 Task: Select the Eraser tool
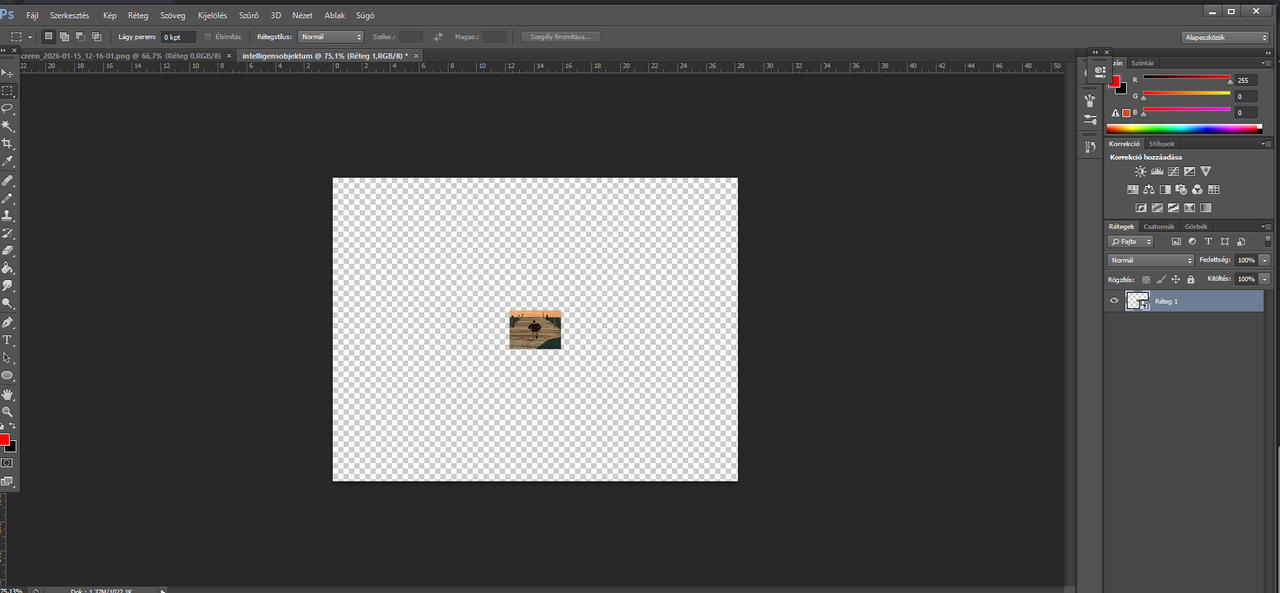(x=7, y=250)
